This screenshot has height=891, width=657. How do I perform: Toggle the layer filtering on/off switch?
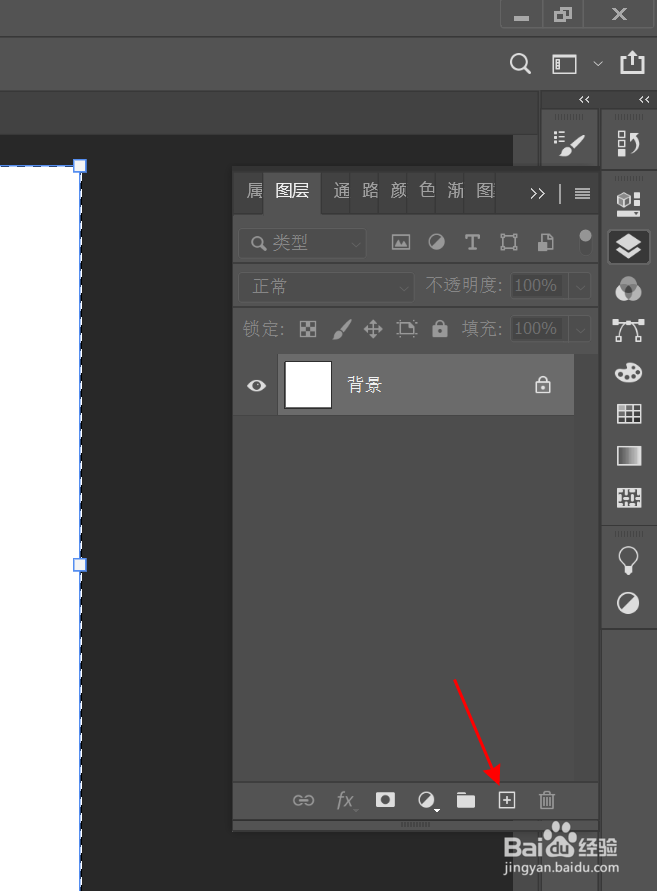(585, 243)
